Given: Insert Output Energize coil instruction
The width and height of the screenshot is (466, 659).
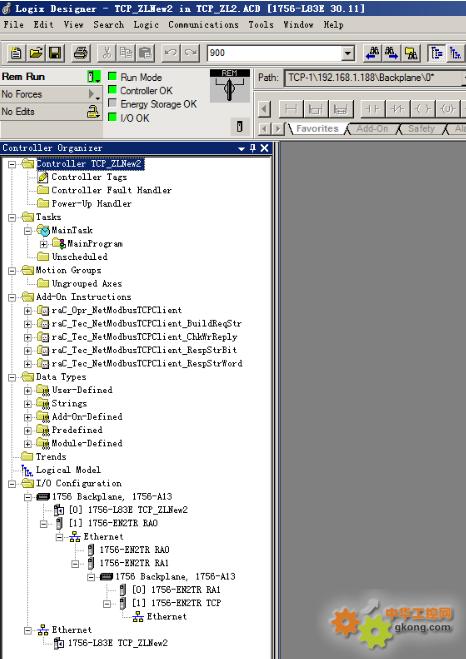Looking at the screenshot, I should click(x=422, y=109).
